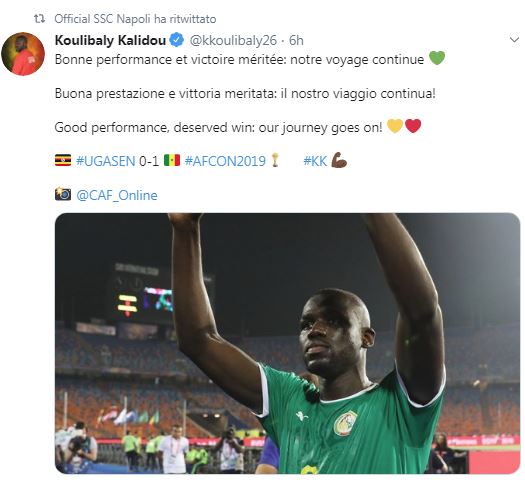Click the flexed biceps emoji
Viewport: 525px width, 483px height.
(x=339, y=160)
